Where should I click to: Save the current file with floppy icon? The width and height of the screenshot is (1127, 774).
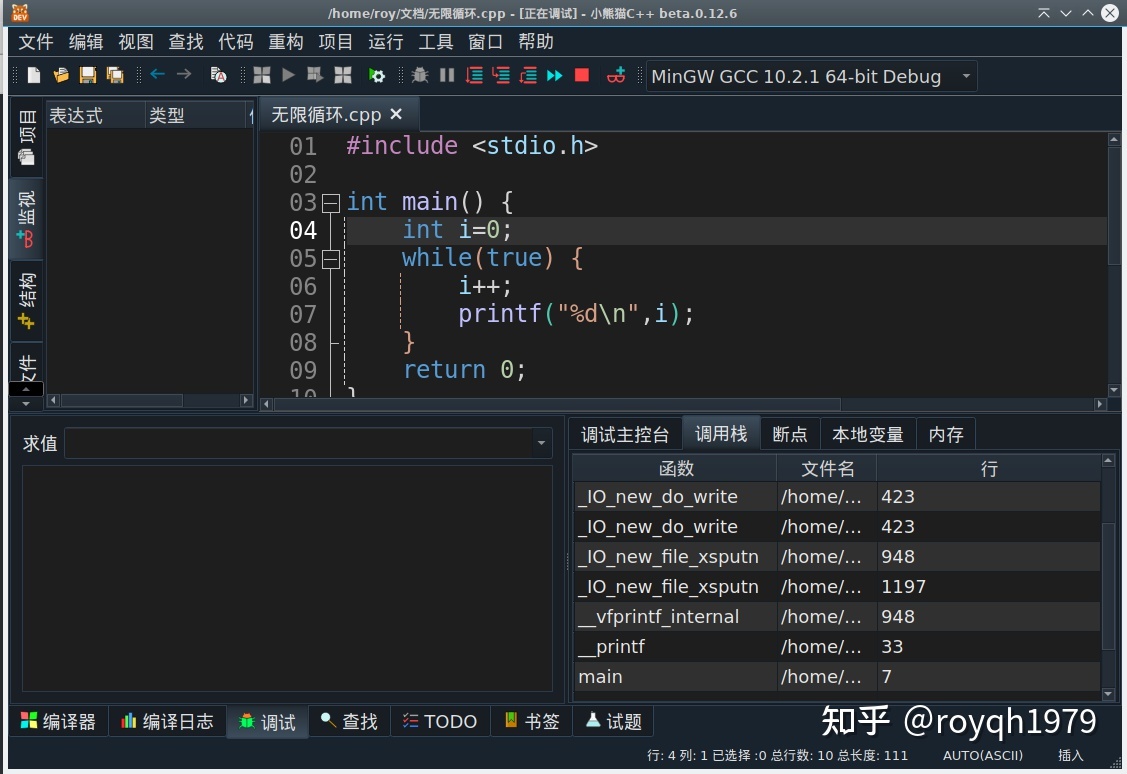[x=88, y=75]
